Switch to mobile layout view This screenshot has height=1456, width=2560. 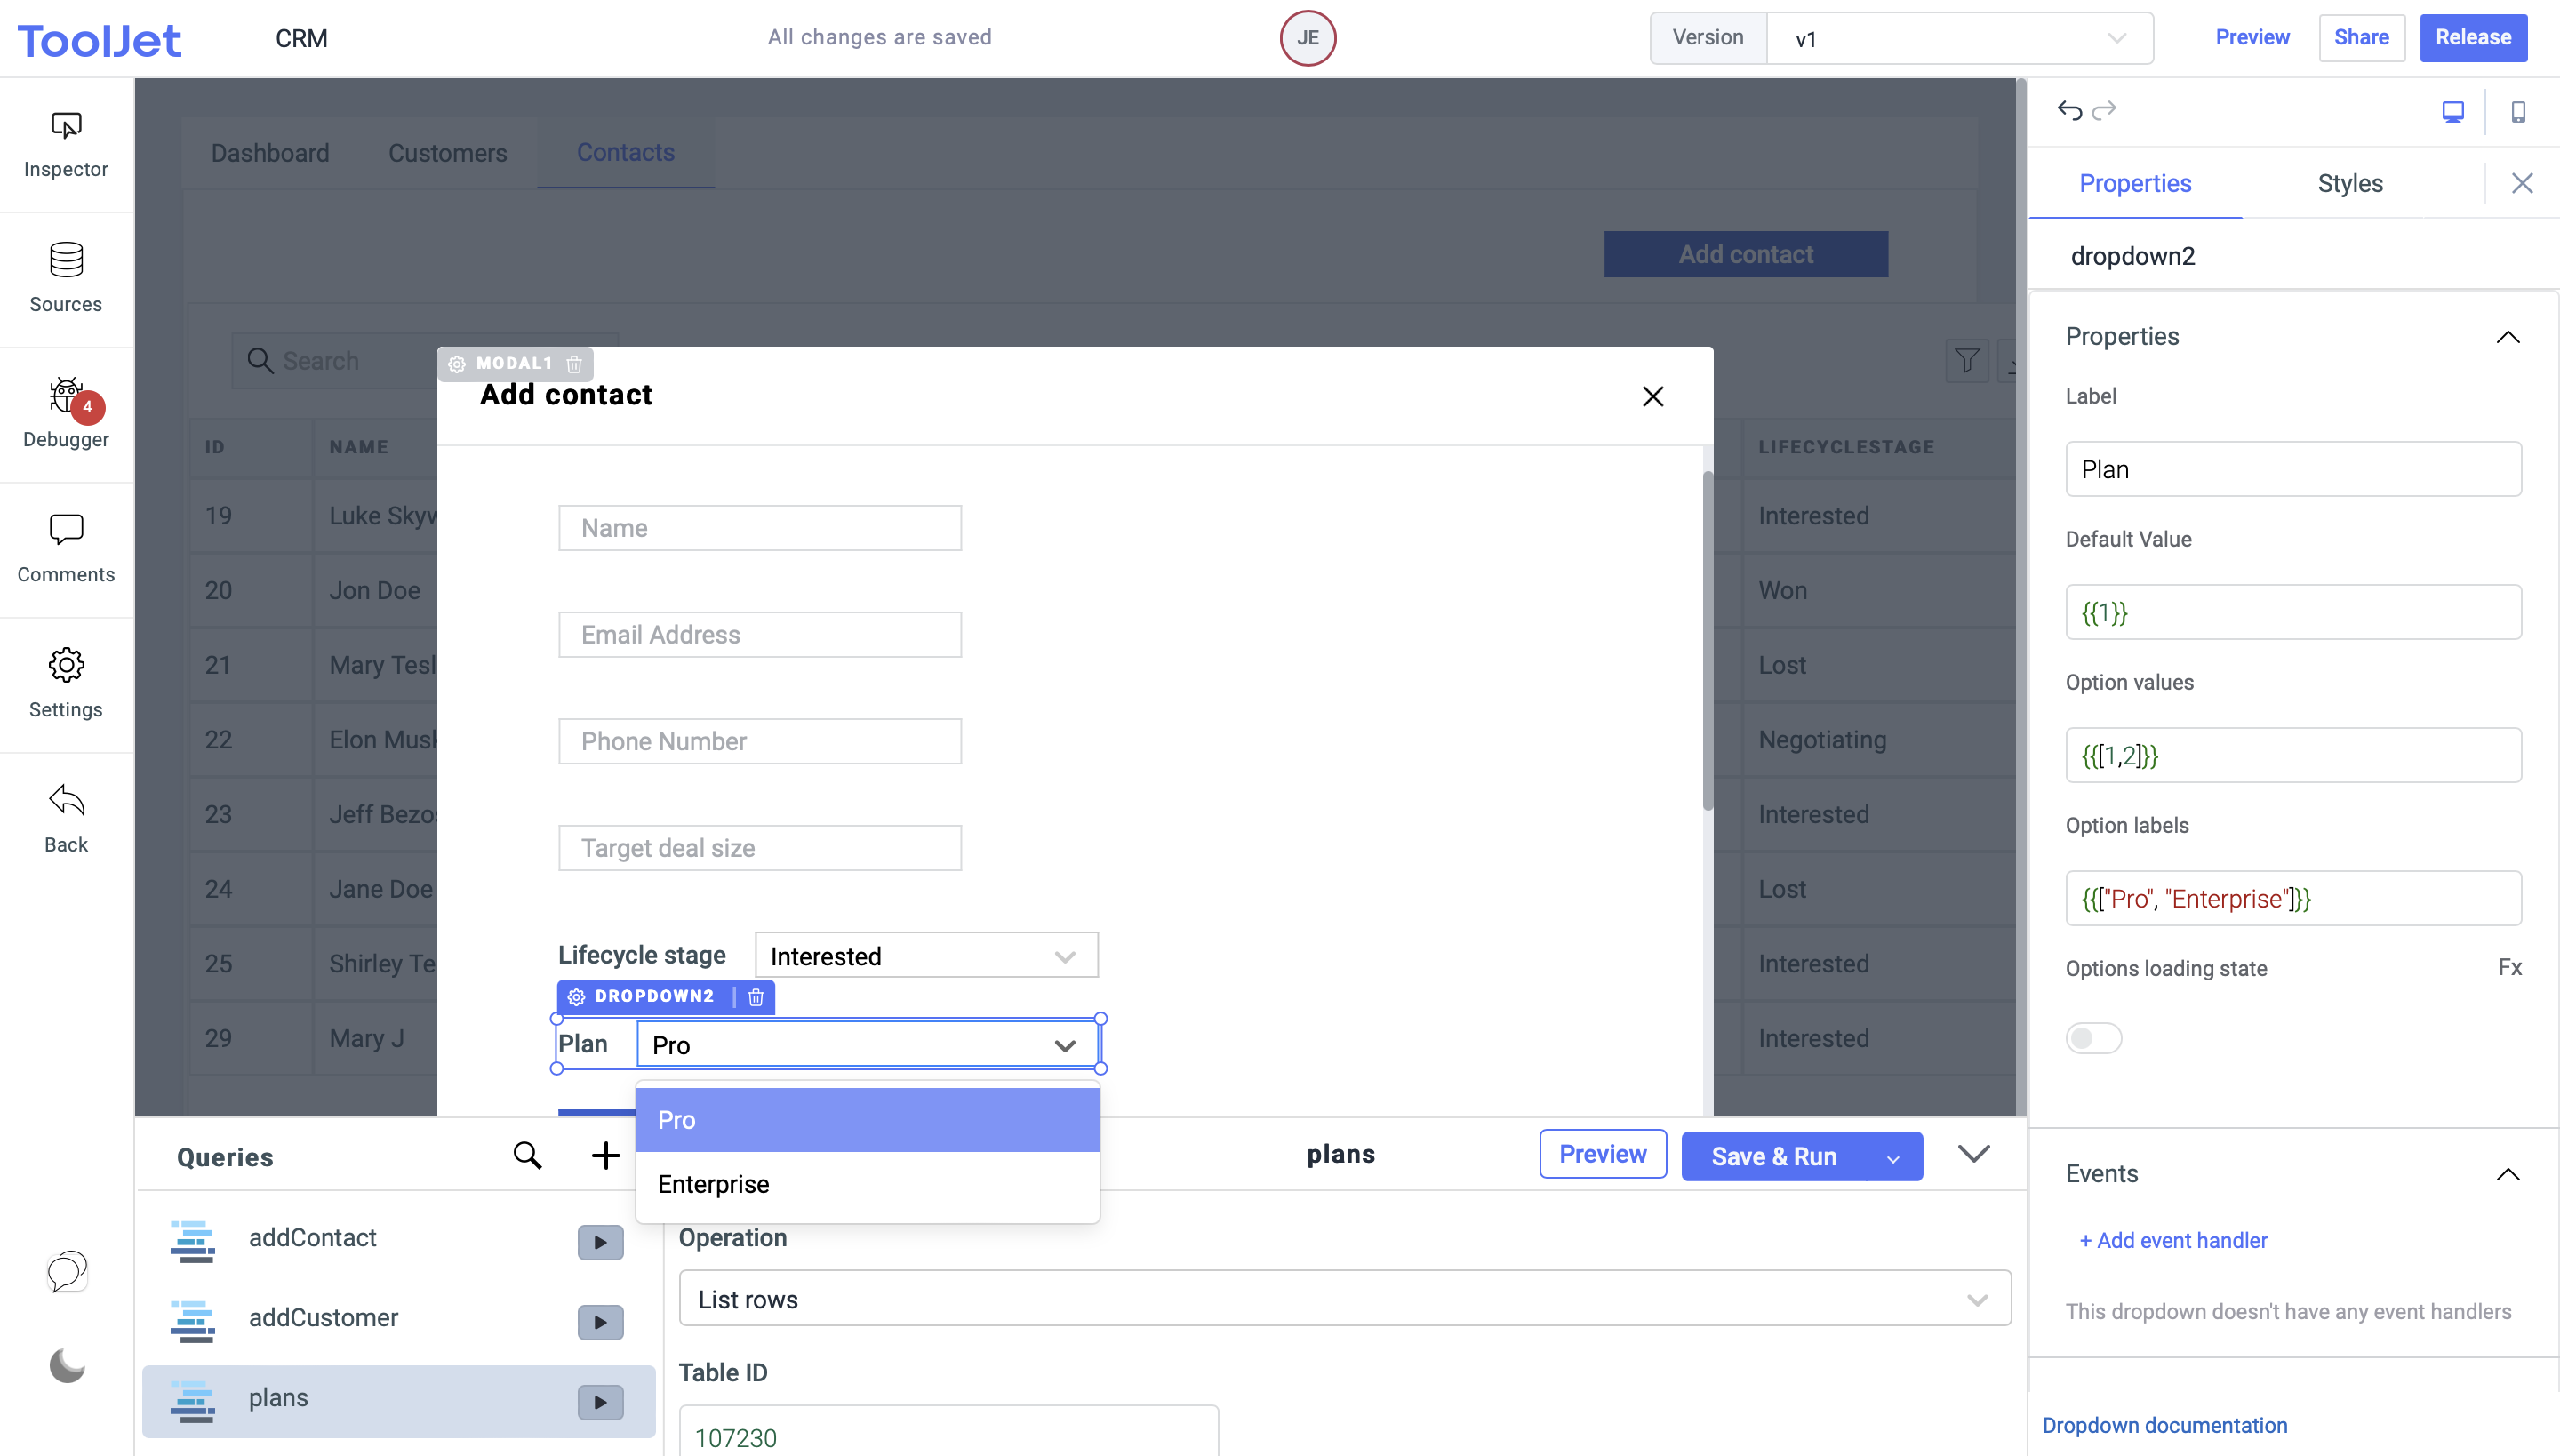2518,112
